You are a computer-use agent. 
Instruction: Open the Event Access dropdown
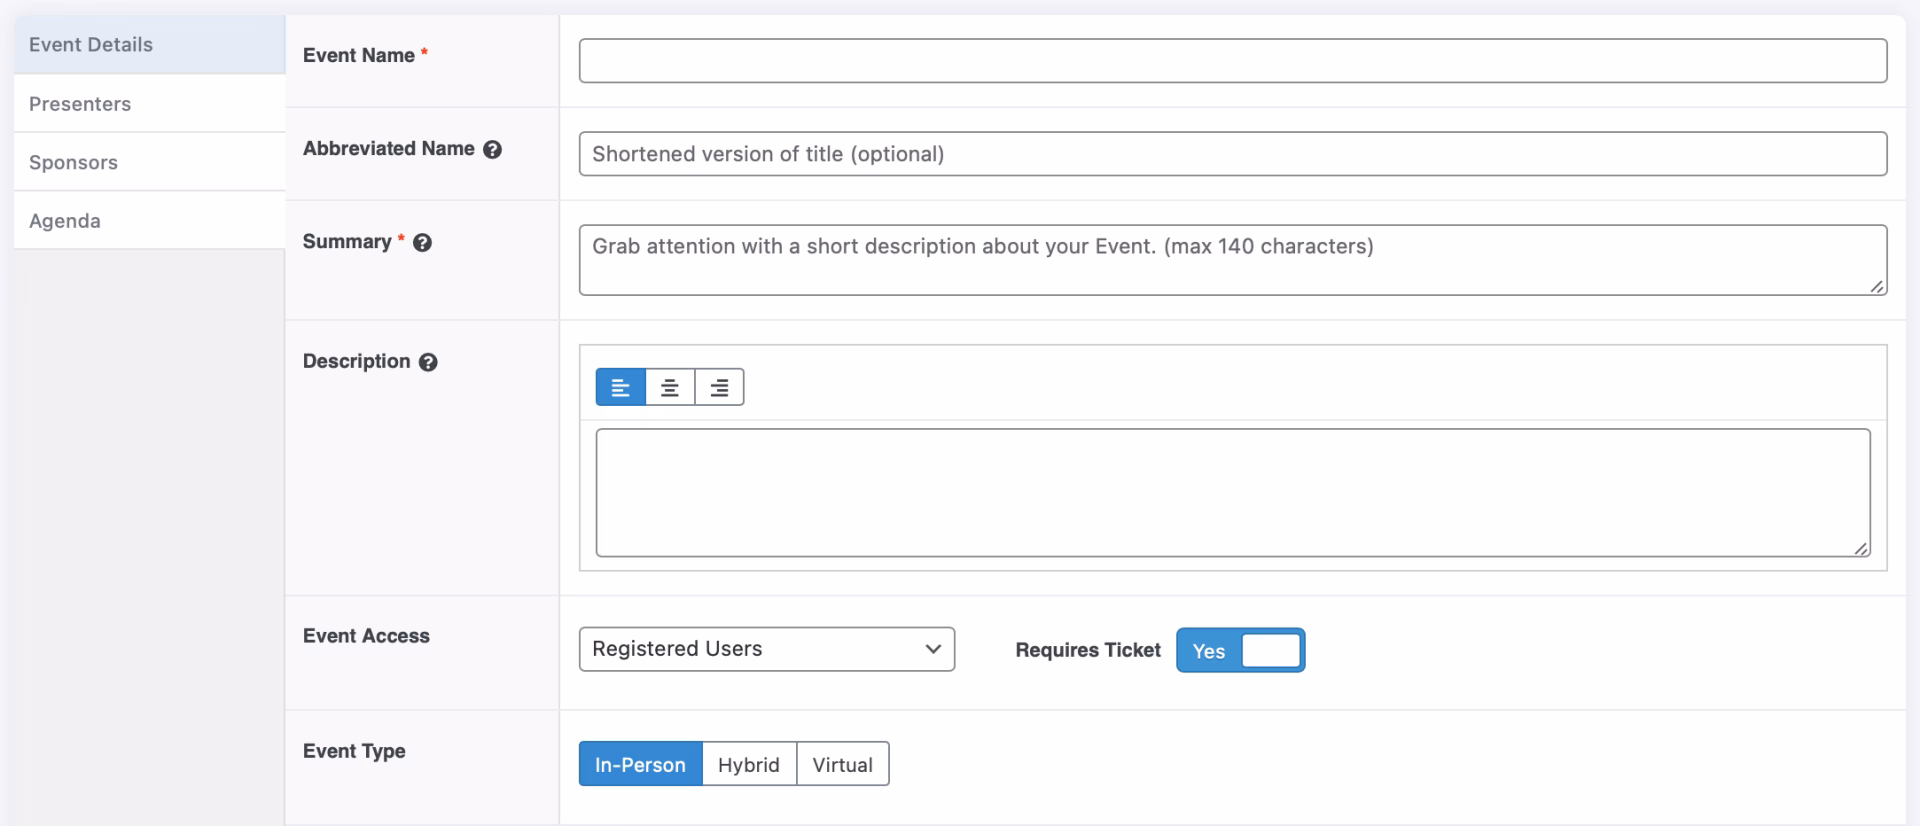[766, 649]
